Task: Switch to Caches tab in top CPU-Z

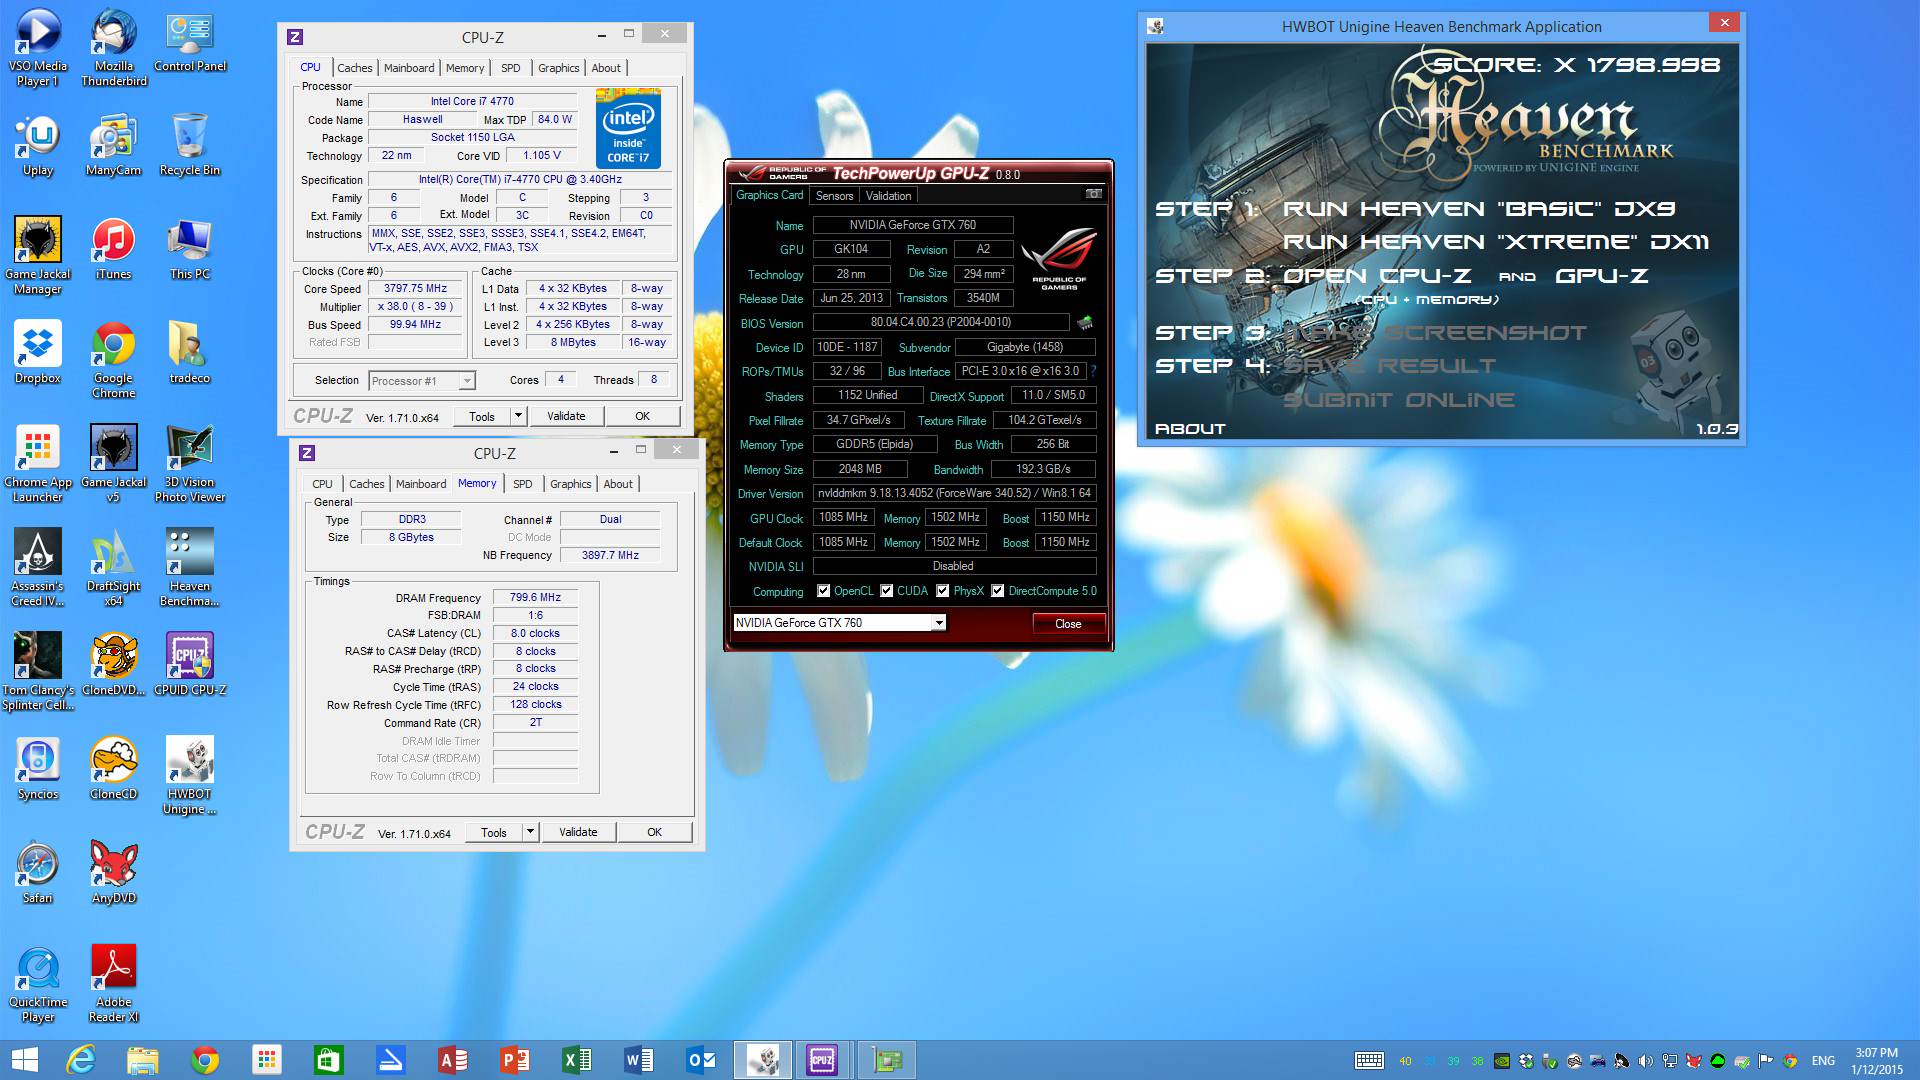Action: point(354,68)
